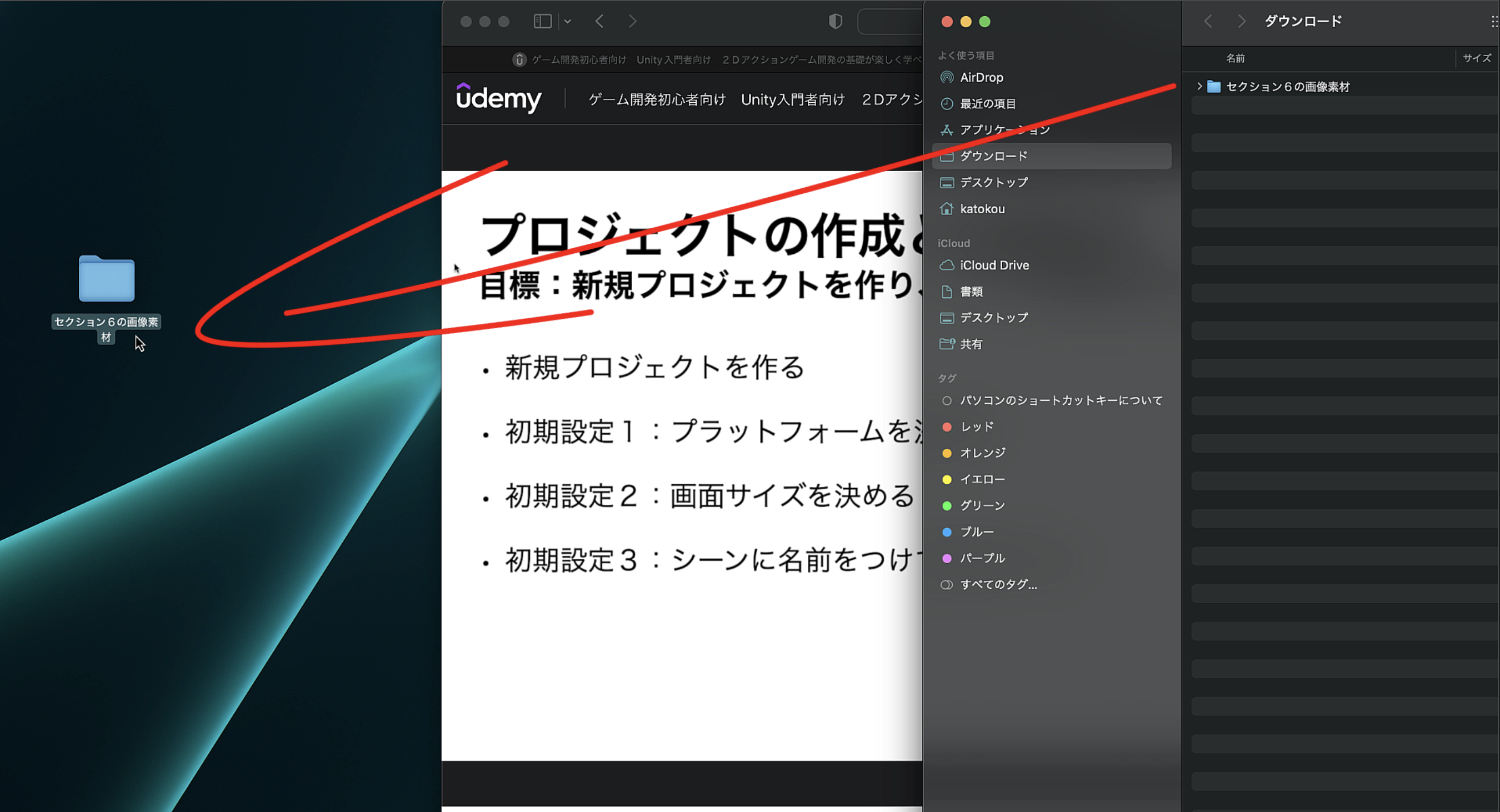Open the Safari tab group dropdown chevron
1500x812 pixels.
click(x=567, y=21)
